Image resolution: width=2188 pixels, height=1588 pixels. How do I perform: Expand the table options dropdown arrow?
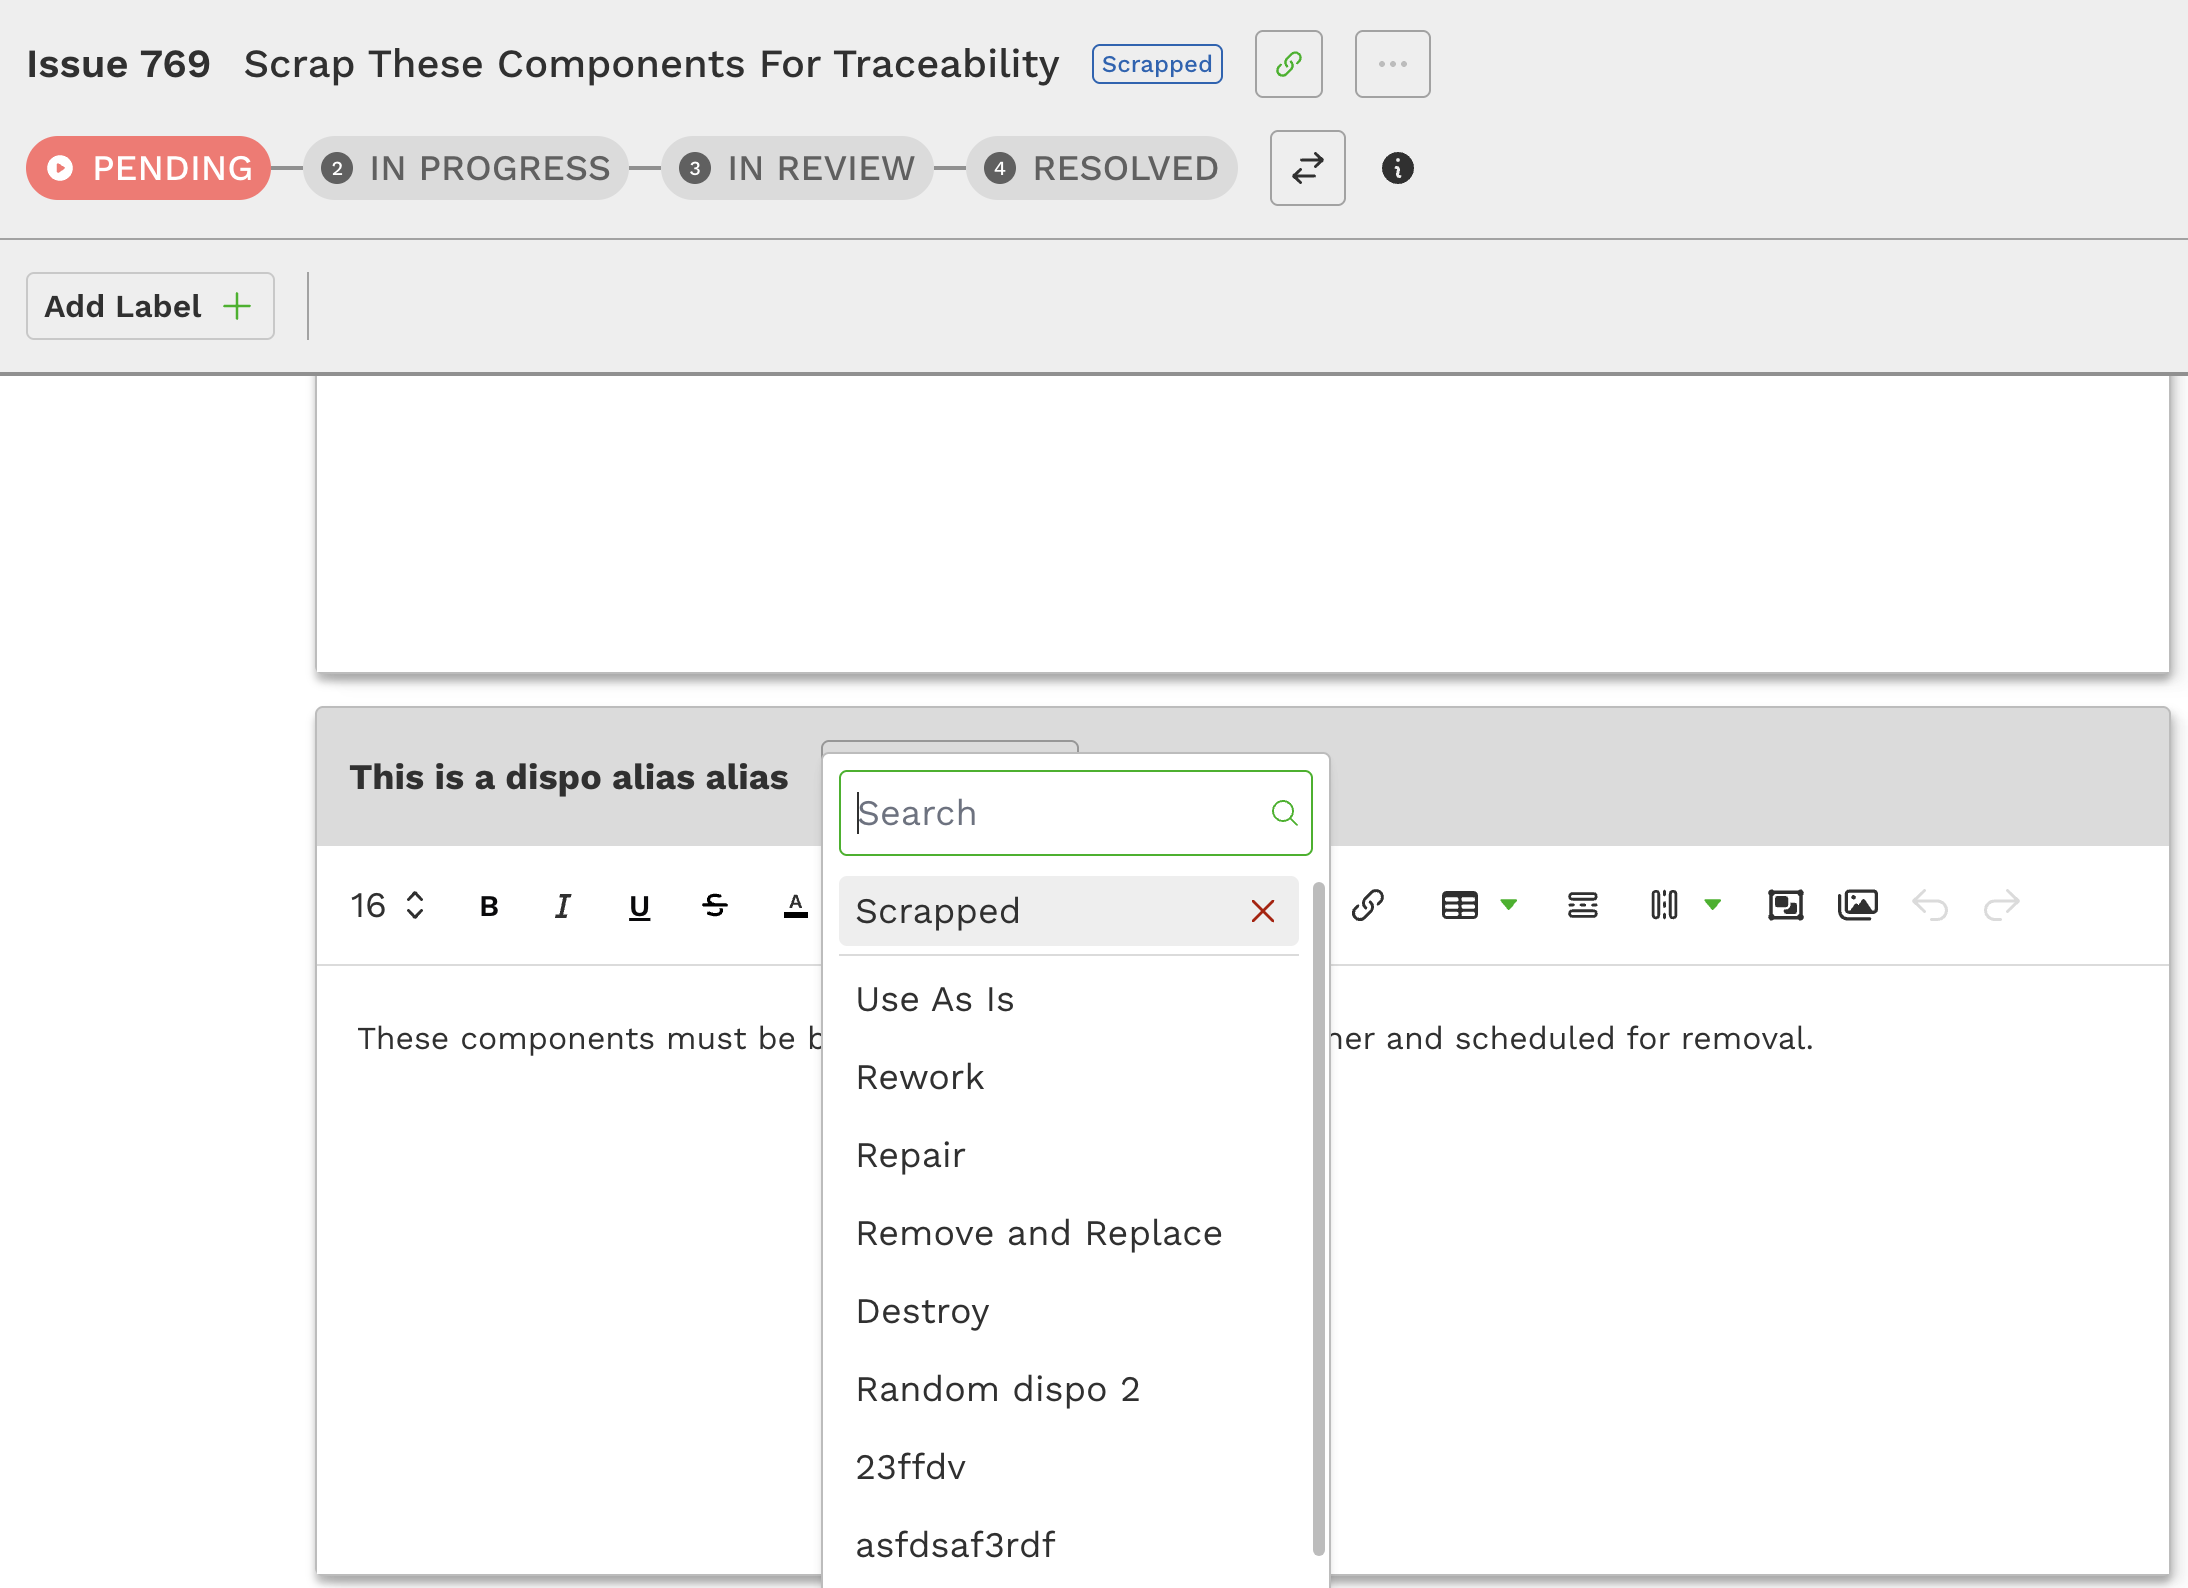[x=1509, y=905]
